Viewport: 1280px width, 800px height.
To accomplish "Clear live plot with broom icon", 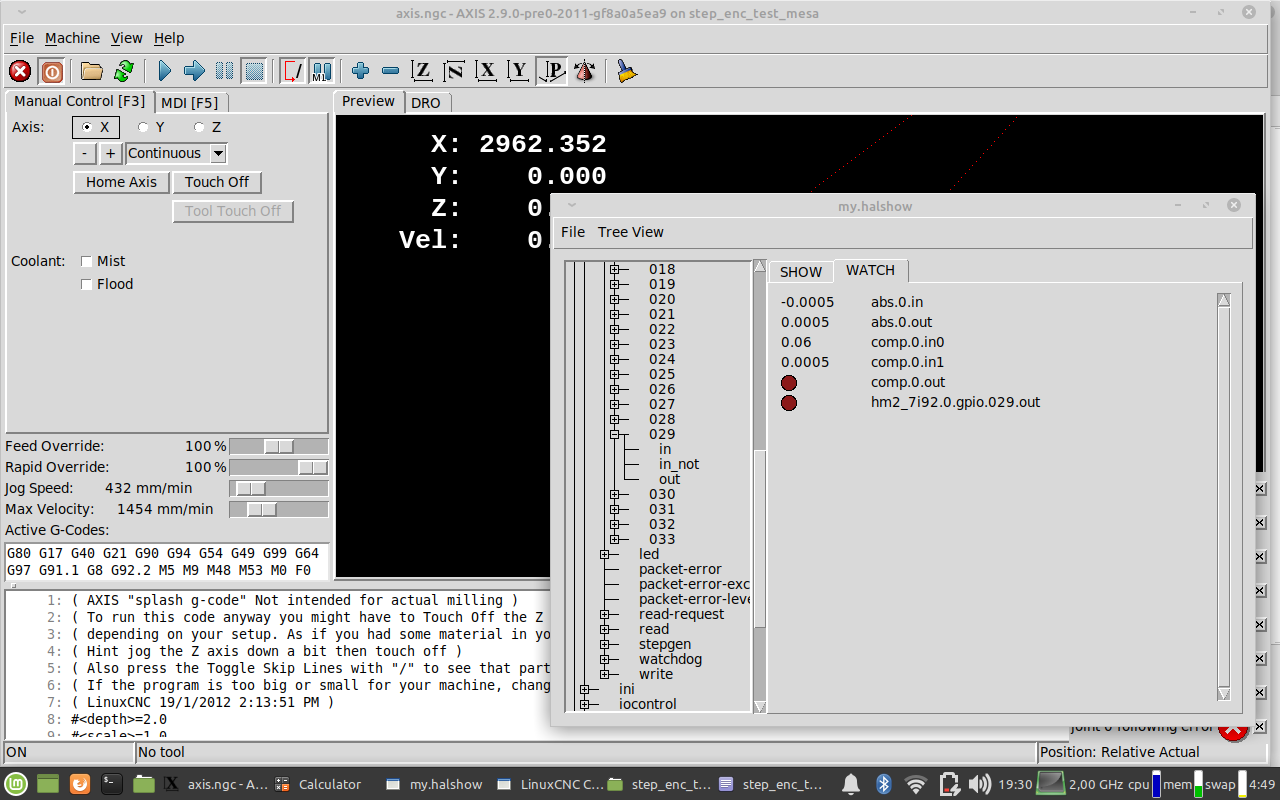I will pyautogui.click(x=627, y=71).
